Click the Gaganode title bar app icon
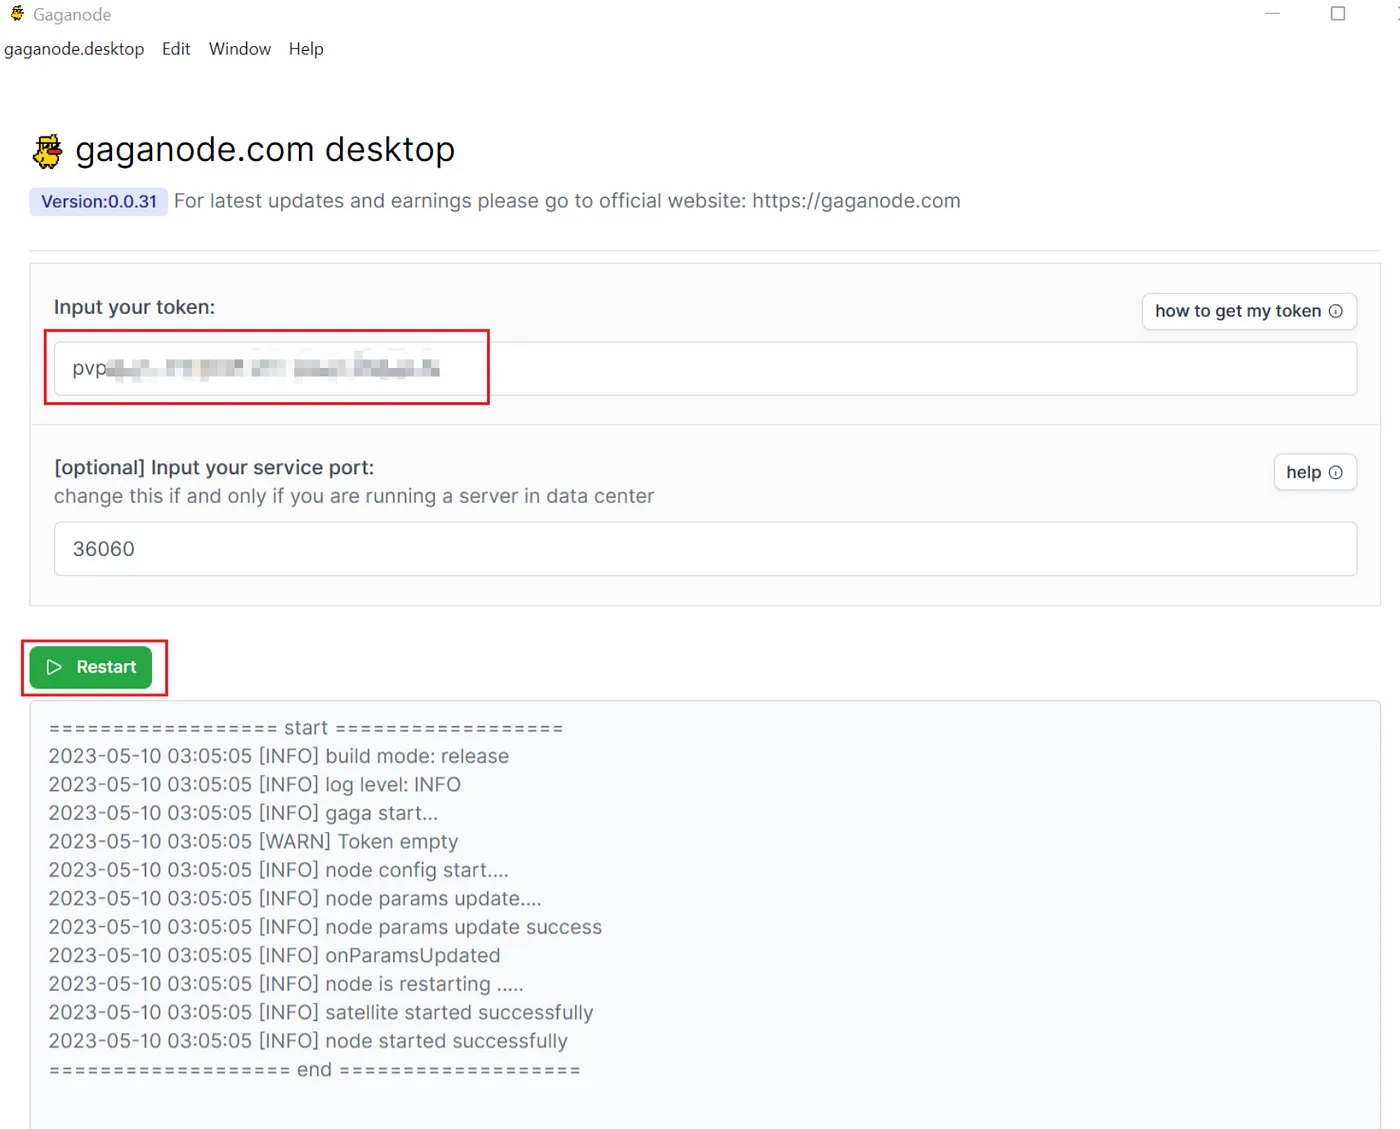Screen dimensions: 1400x1129 click(x=17, y=14)
